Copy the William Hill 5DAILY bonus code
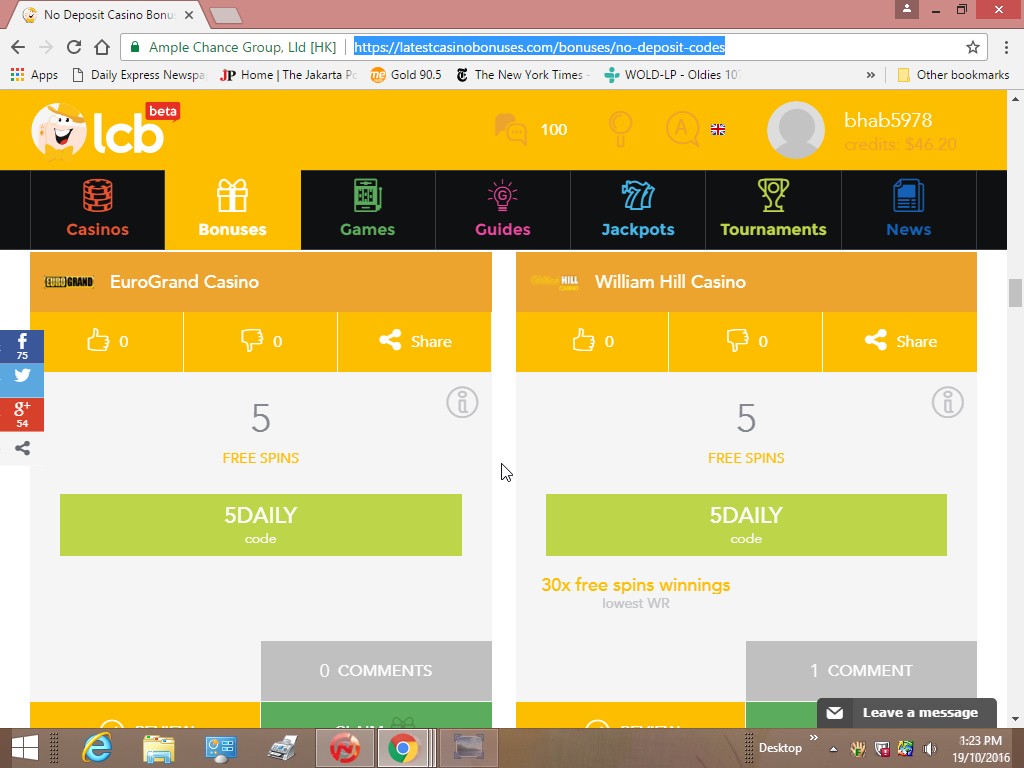 click(746, 525)
